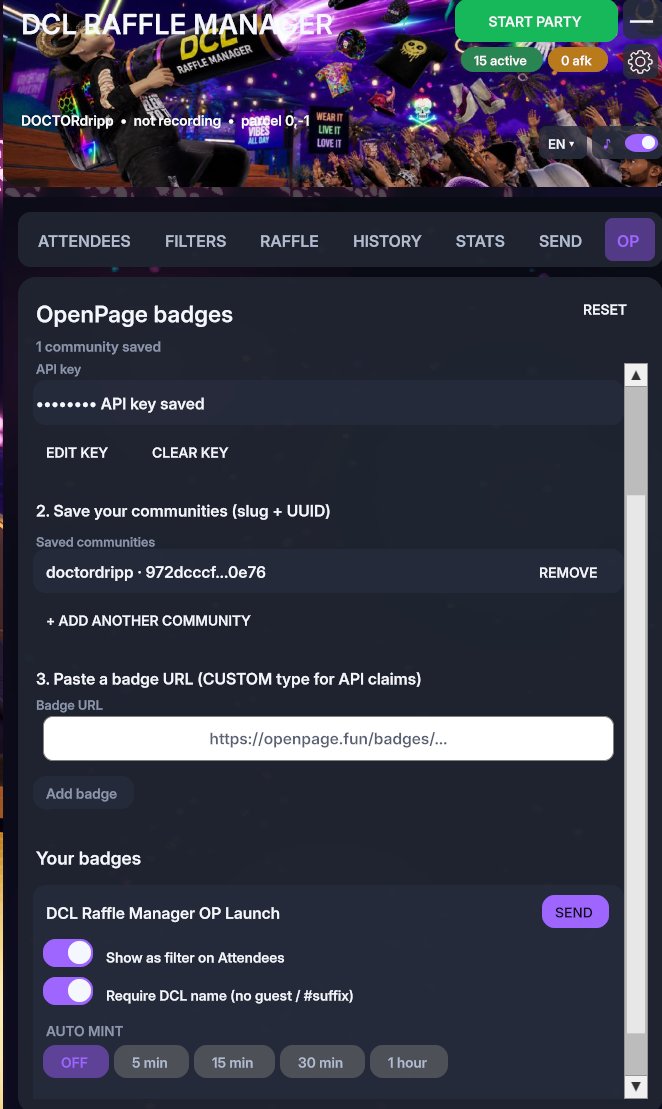Expand + ADD ANOTHER COMMUNITY
Image resolution: width=662 pixels, height=1109 pixels.
click(149, 621)
